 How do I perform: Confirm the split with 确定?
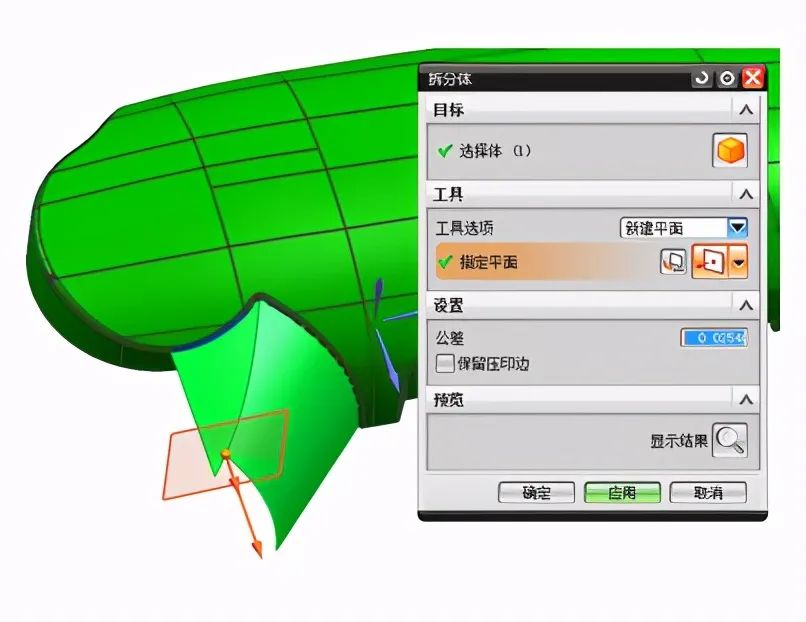coord(536,492)
